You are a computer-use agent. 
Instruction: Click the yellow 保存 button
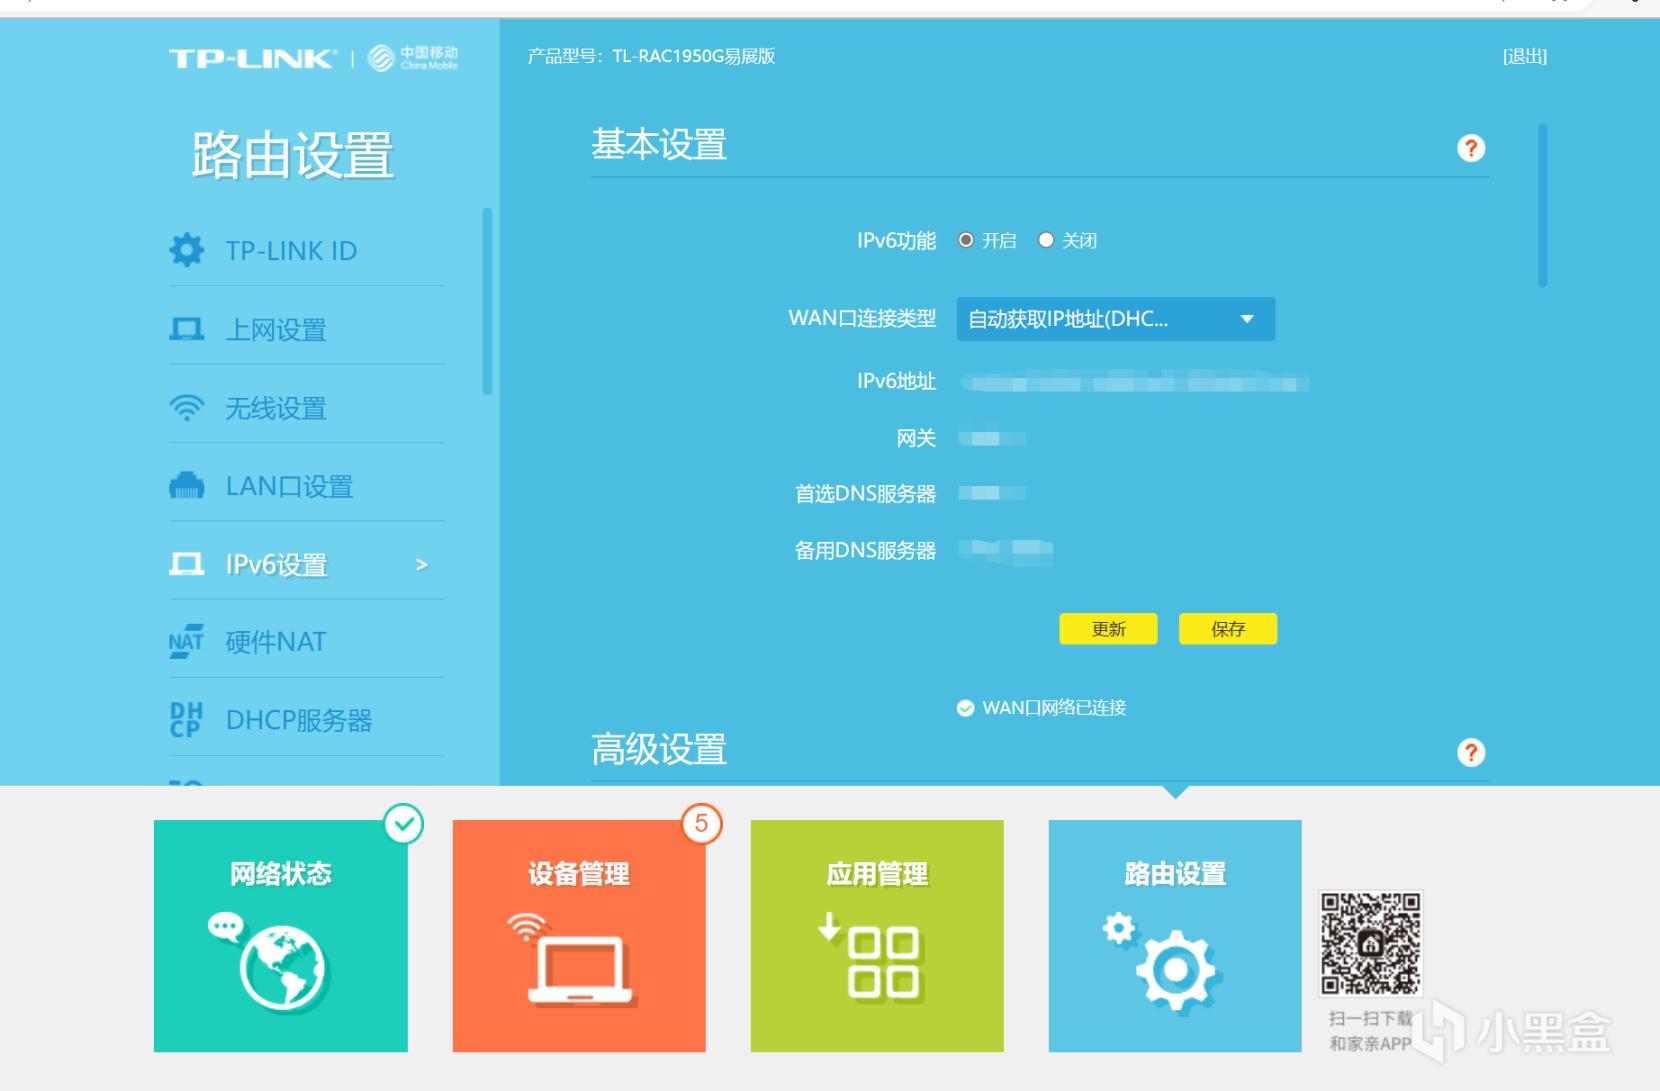coord(1228,629)
